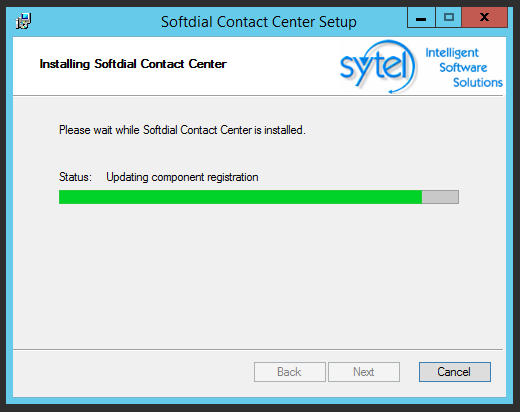
Task: Click the gray unfilled end of progress bar
Action: tap(440, 197)
